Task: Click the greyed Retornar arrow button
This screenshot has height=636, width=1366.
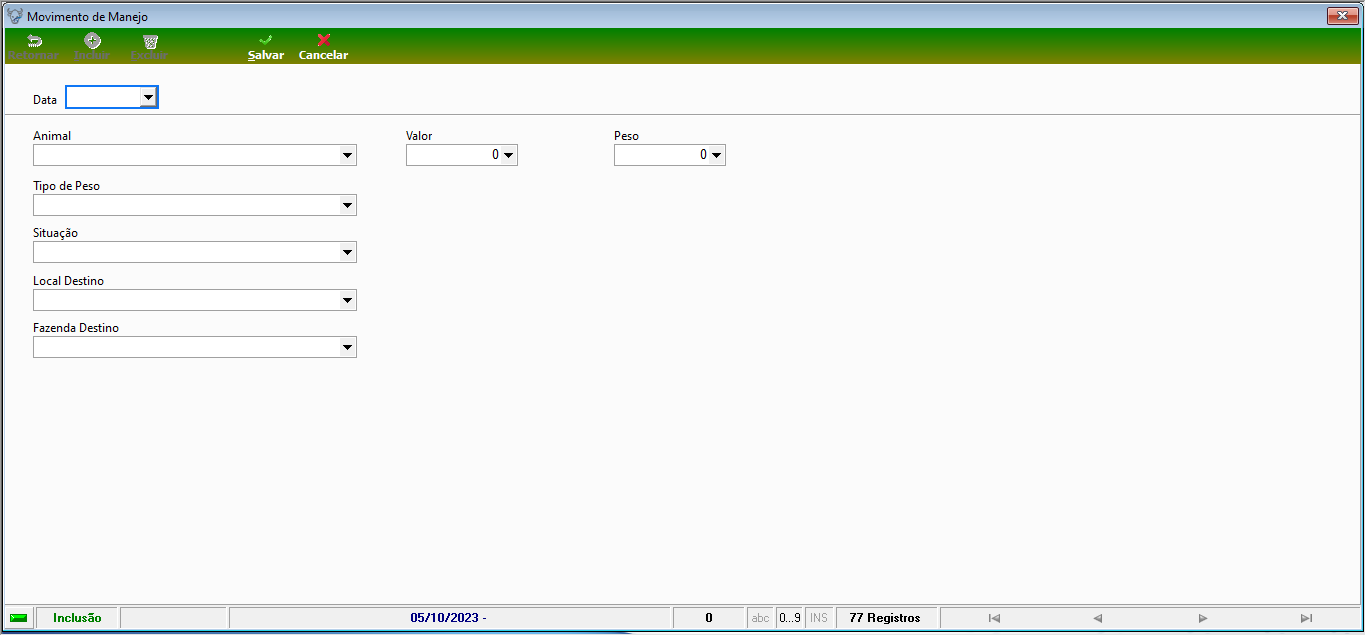Action: [x=34, y=47]
